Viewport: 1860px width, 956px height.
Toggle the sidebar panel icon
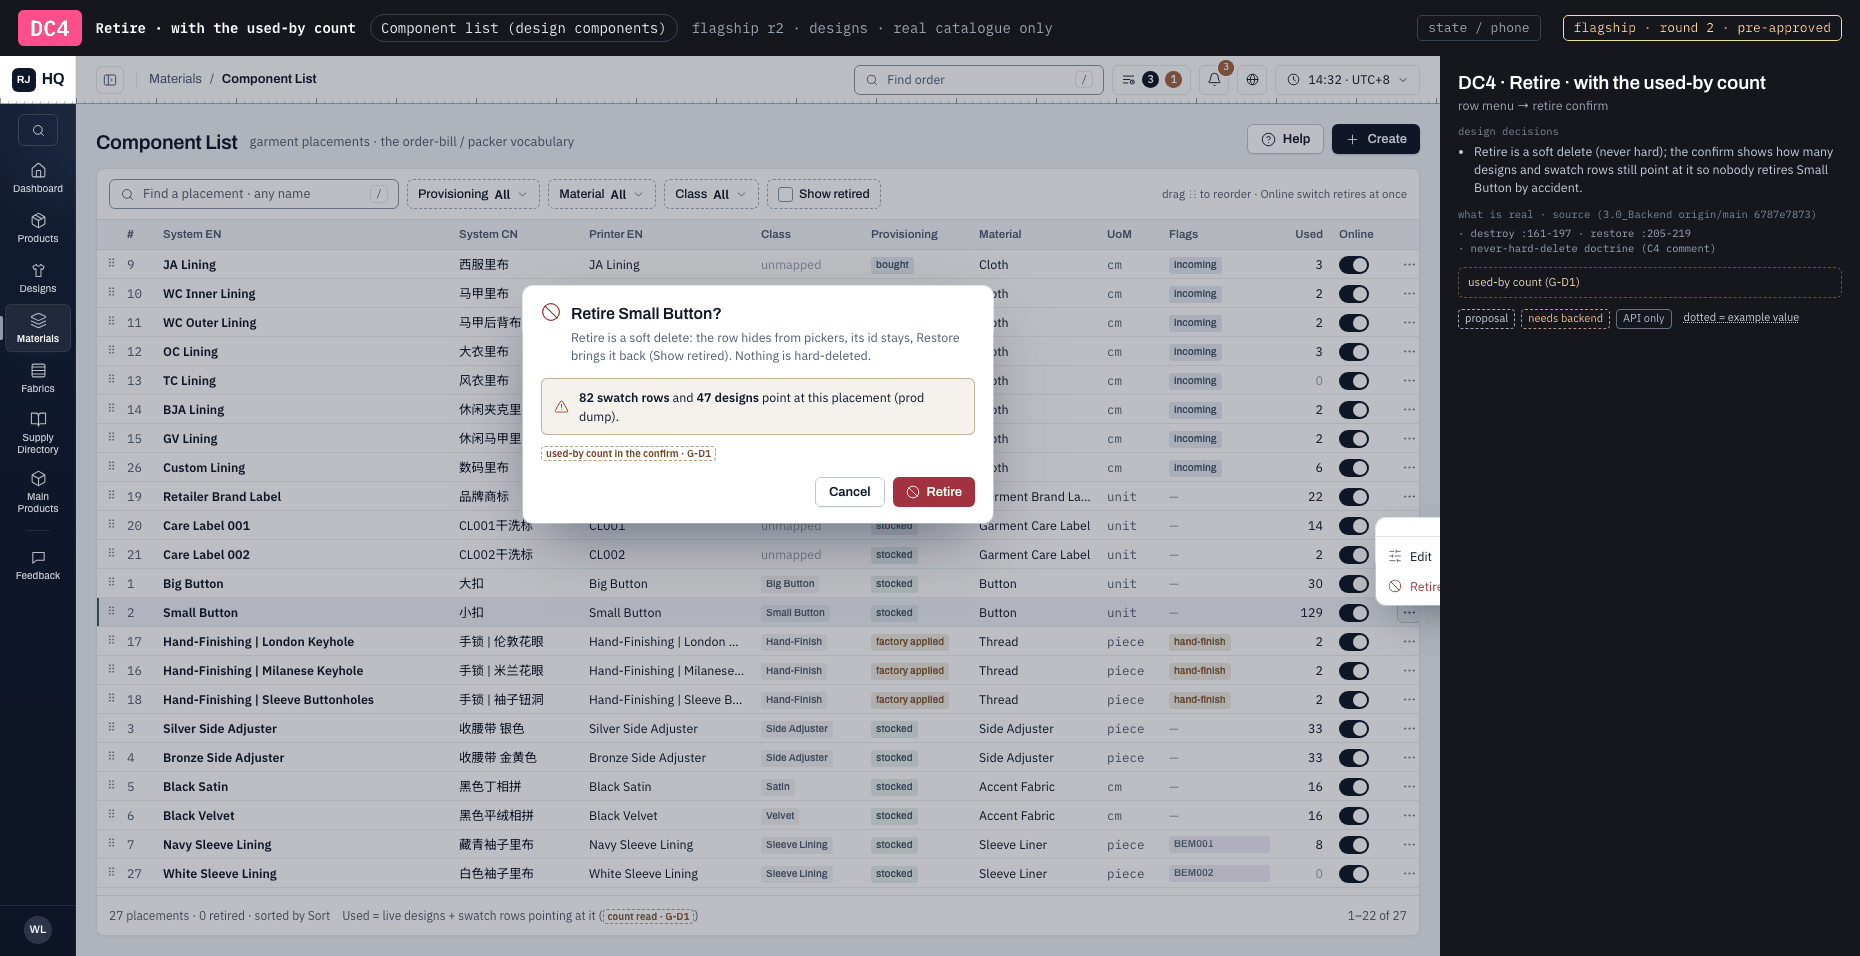click(x=110, y=80)
